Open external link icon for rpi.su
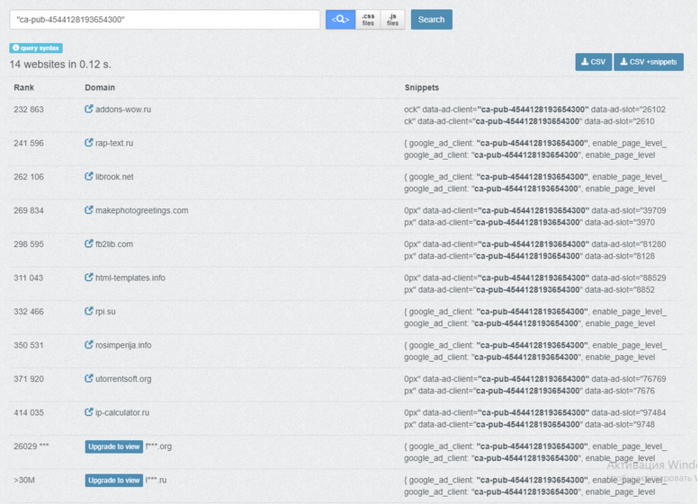This screenshot has width=700, height=504. (x=89, y=311)
